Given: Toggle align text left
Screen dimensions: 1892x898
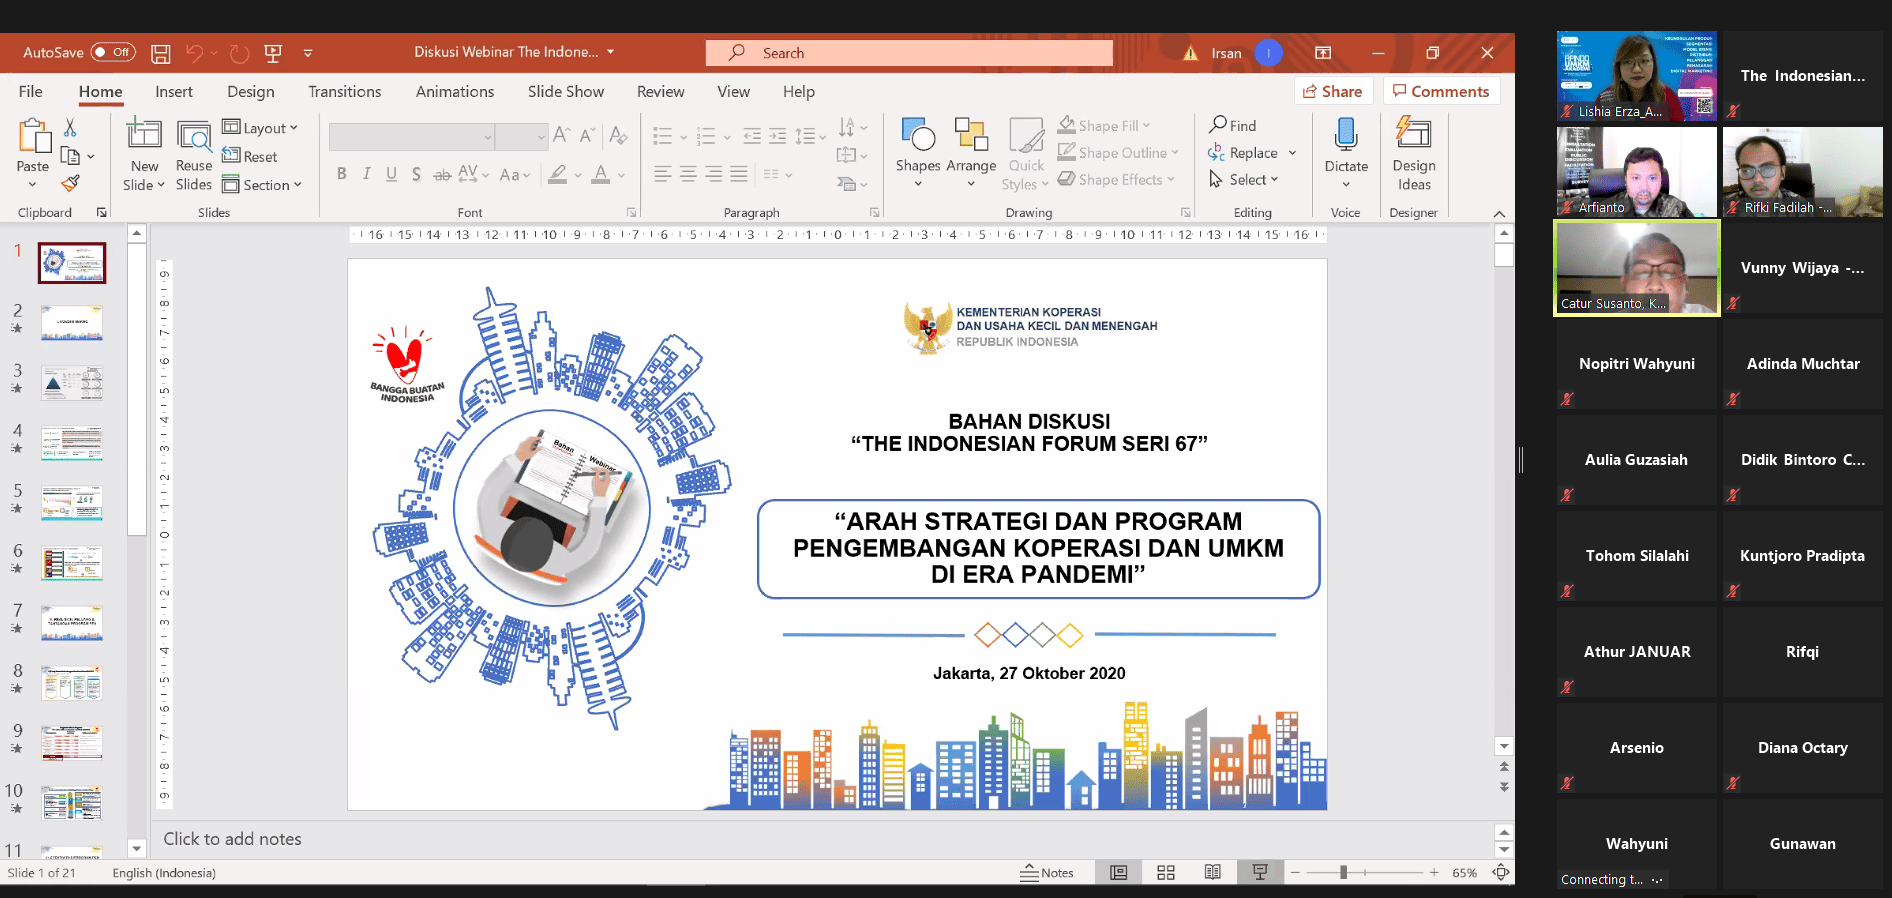Looking at the screenshot, I should click(x=663, y=174).
